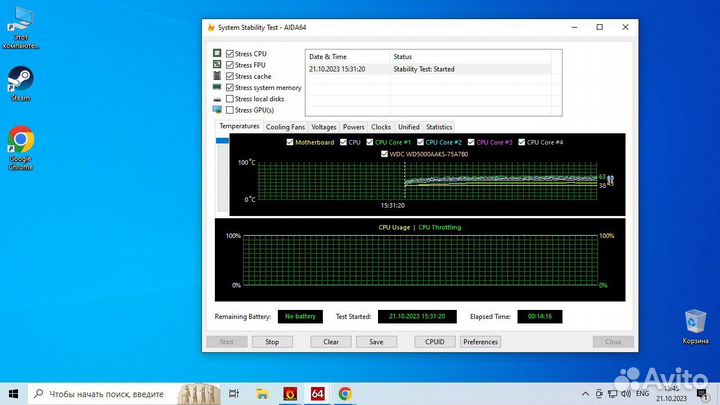This screenshot has width=720, height=405.
Task: Click the Stress FPU icon
Action: (x=217, y=64)
